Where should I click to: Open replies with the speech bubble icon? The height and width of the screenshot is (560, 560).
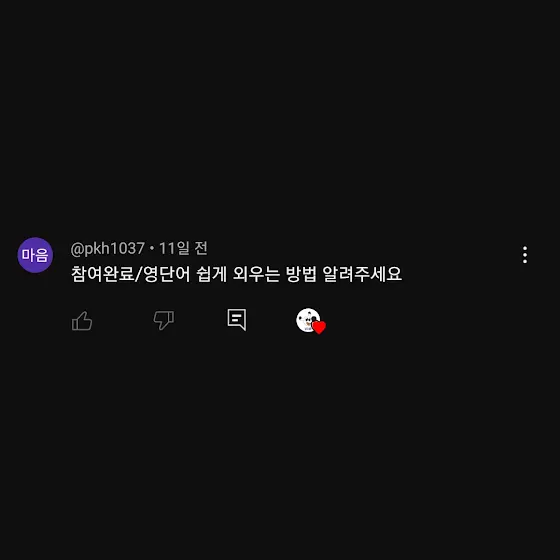237,320
